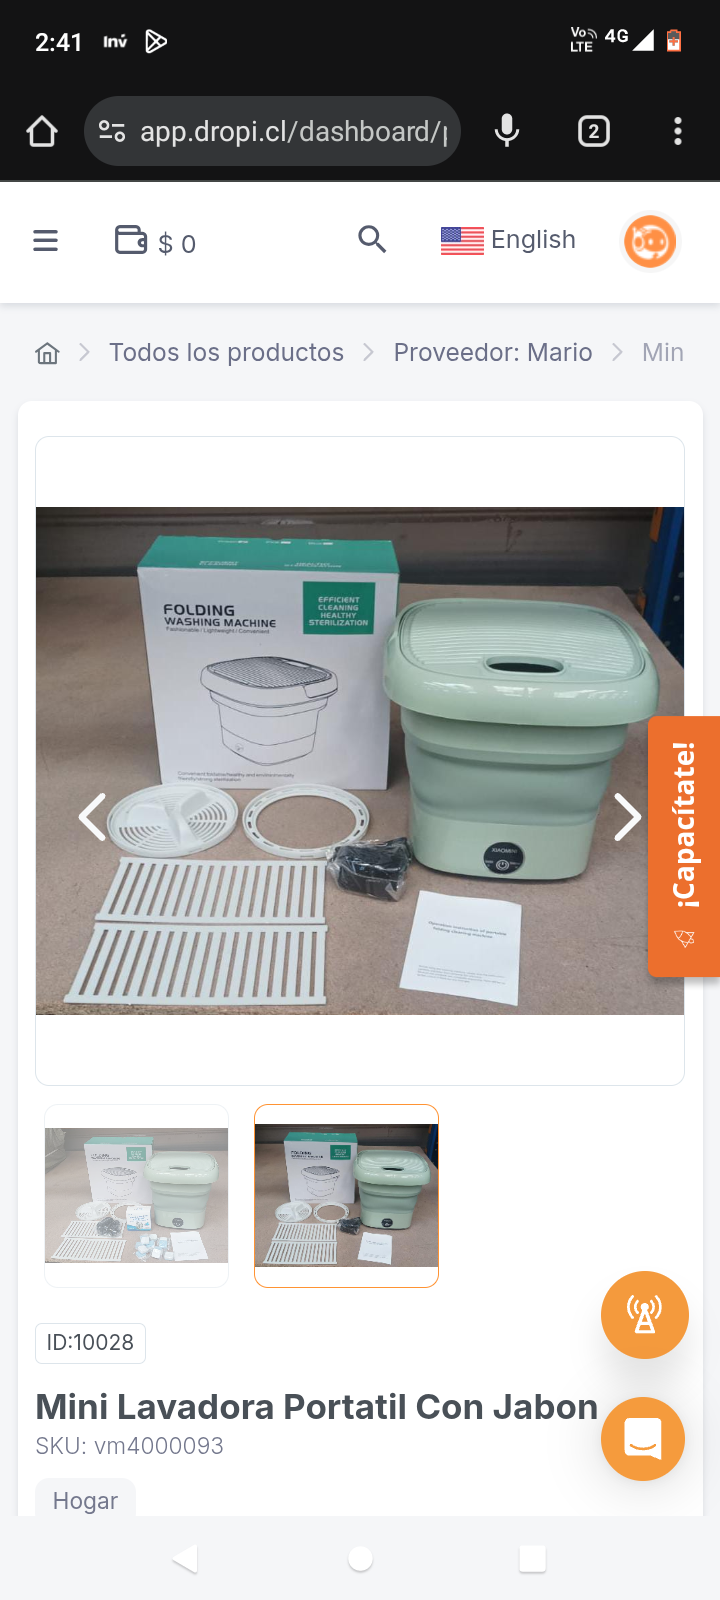Open the ¡Capacítate! side tab
This screenshot has width=720, height=1600.
coord(684,846)
